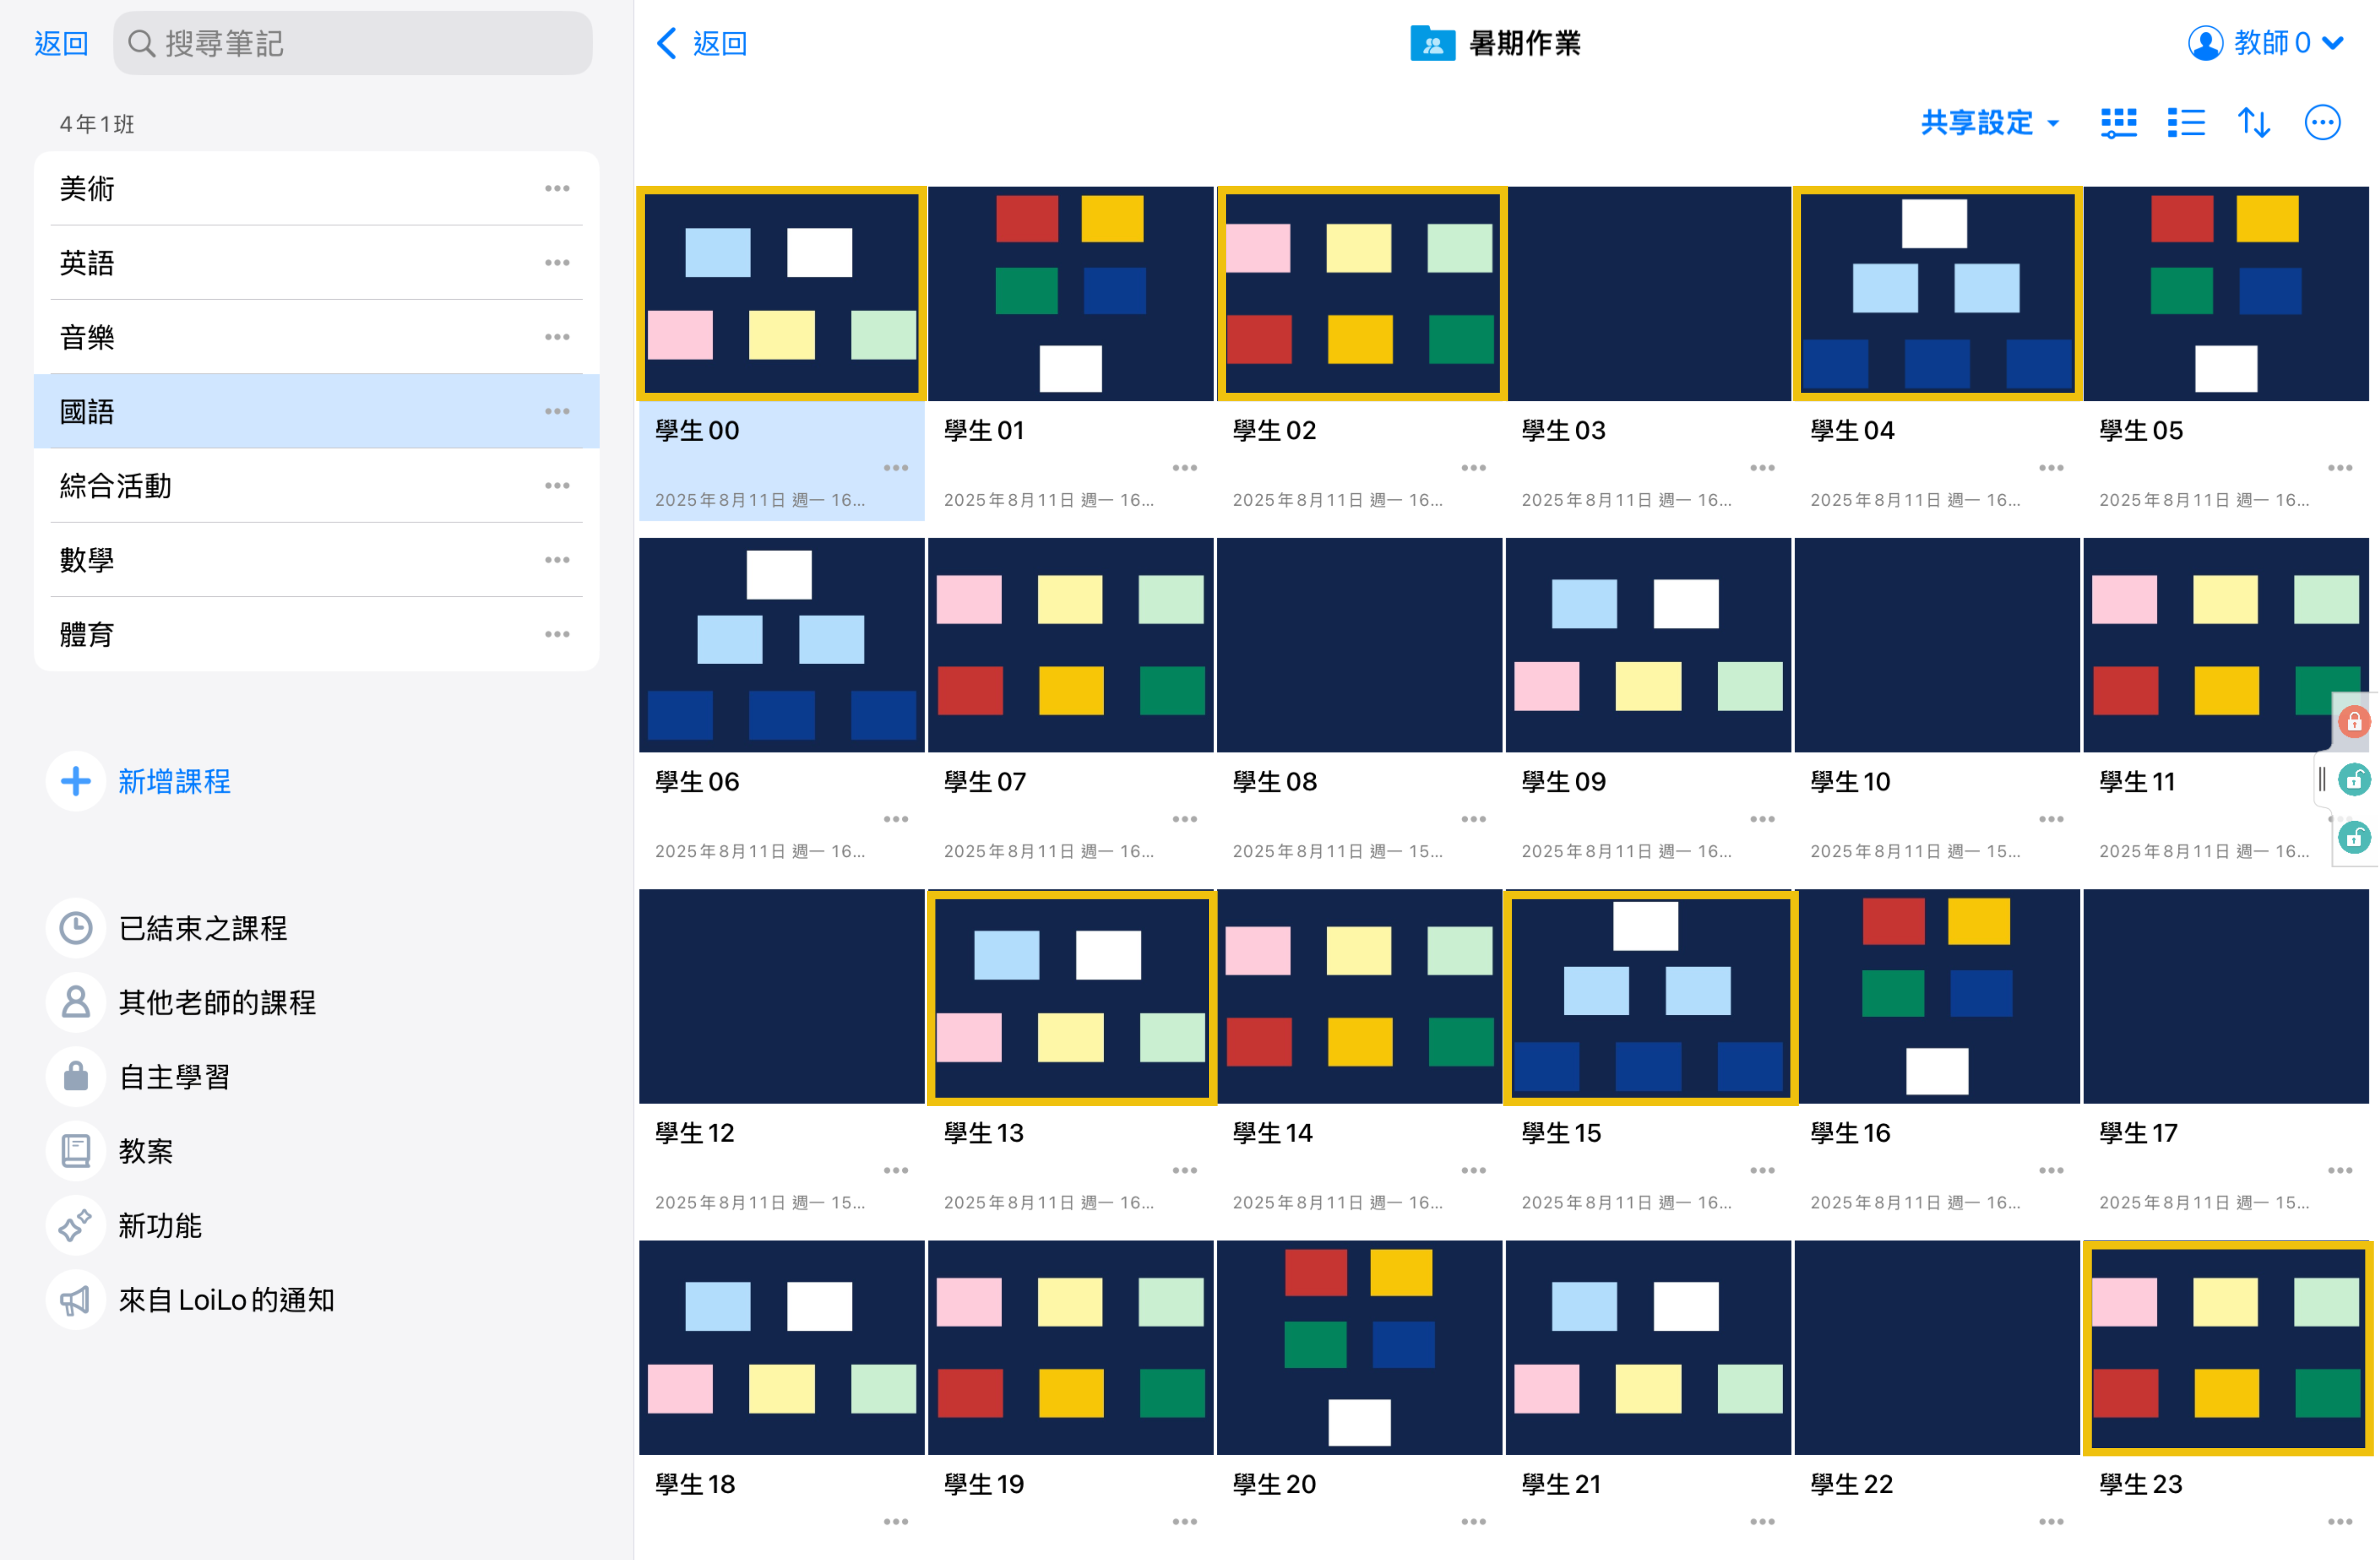Select the 綜合活動 course

pyautogui.click(x=115, y=486)
